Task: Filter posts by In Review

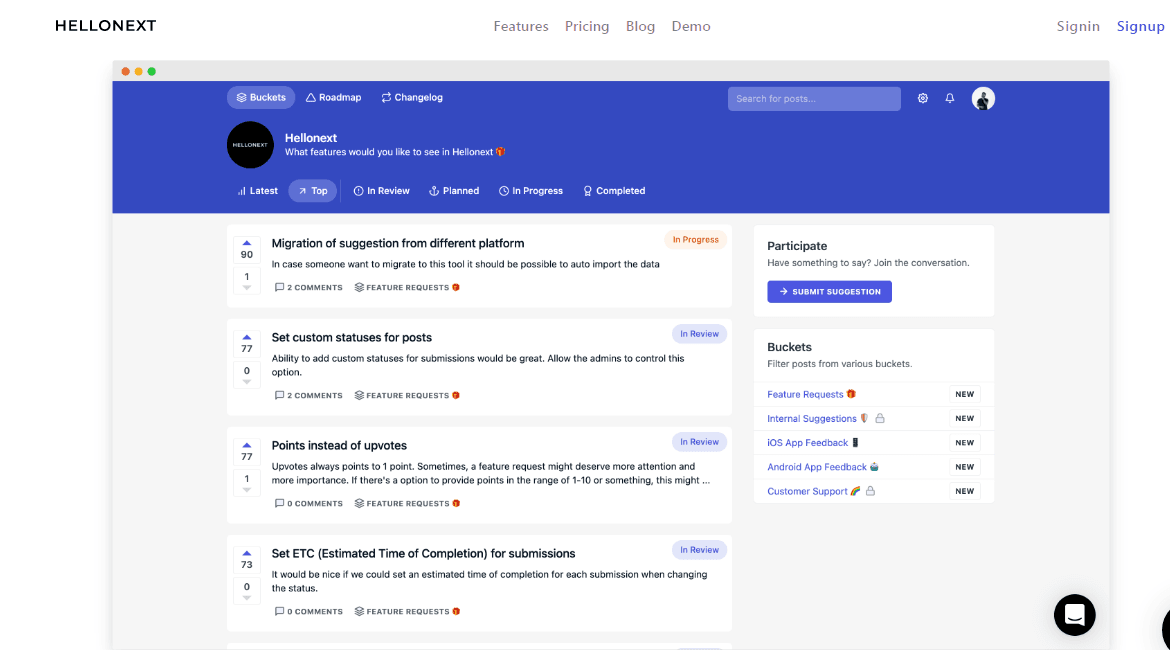Action: 381,191
